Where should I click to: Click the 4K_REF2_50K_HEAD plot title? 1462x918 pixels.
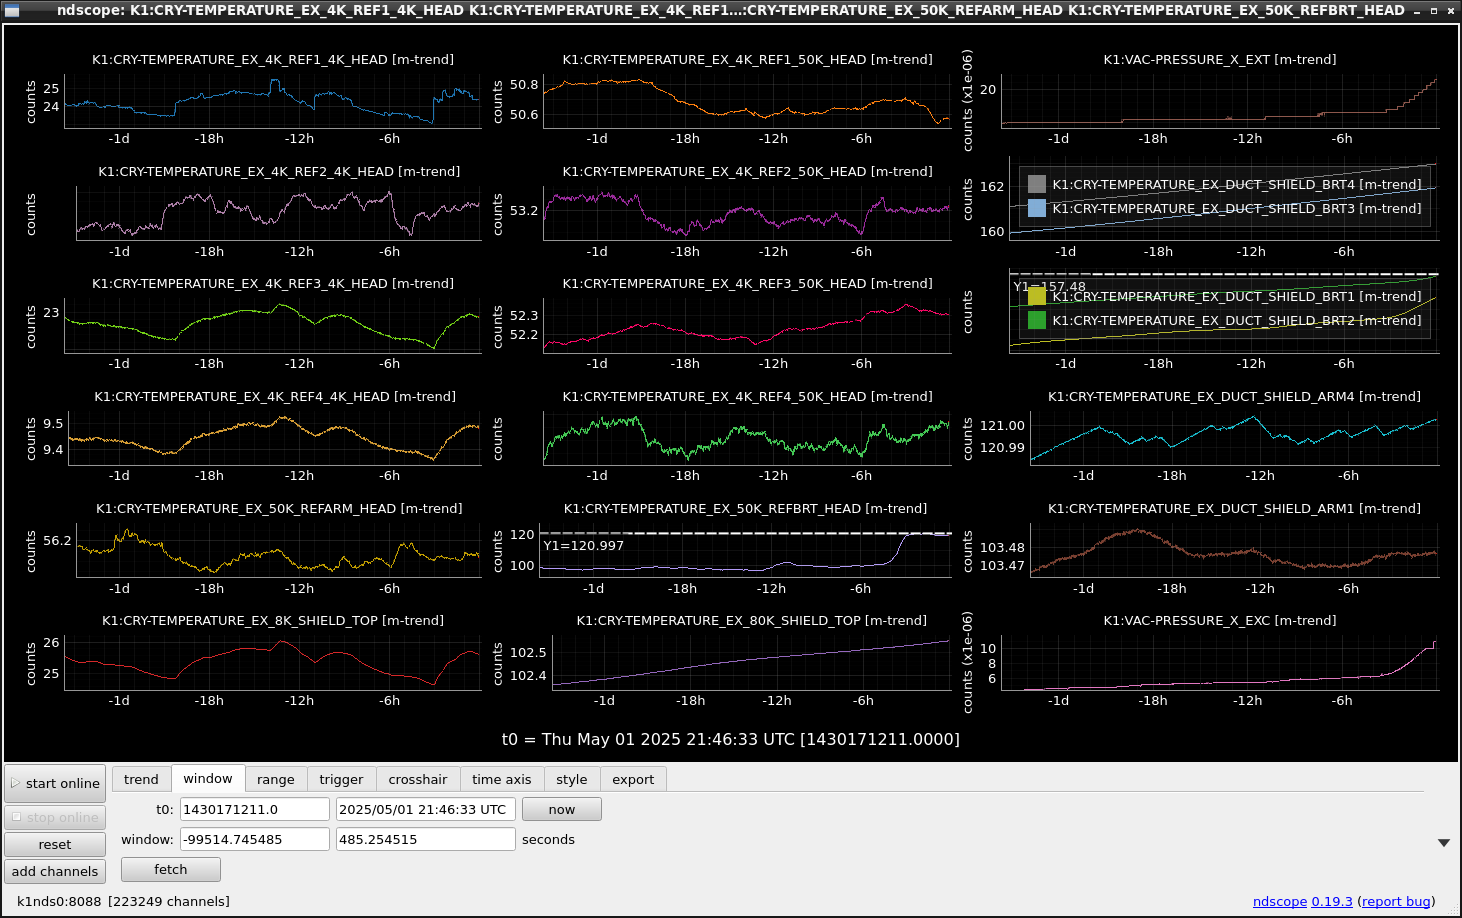tap(748, 172)
